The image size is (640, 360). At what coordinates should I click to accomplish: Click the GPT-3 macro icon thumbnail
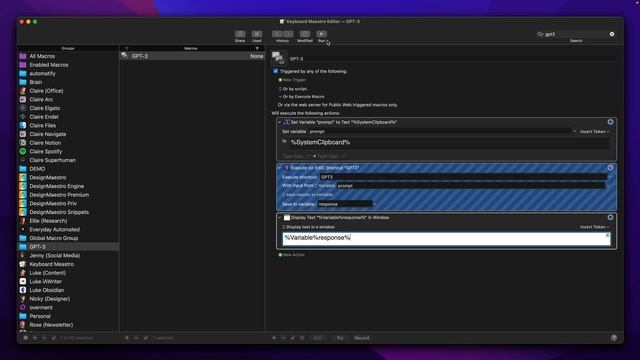[x=278, y=58]
